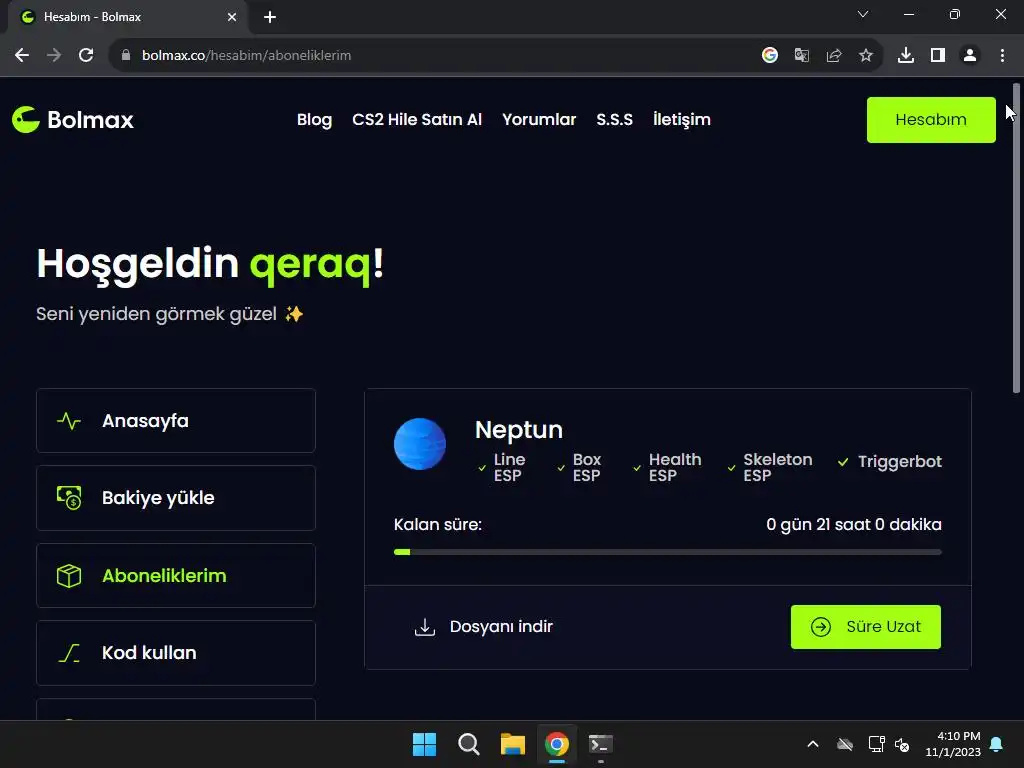Click the Neptun subscription title
This screenshot has width=1024, height=768.
[519, 430]
